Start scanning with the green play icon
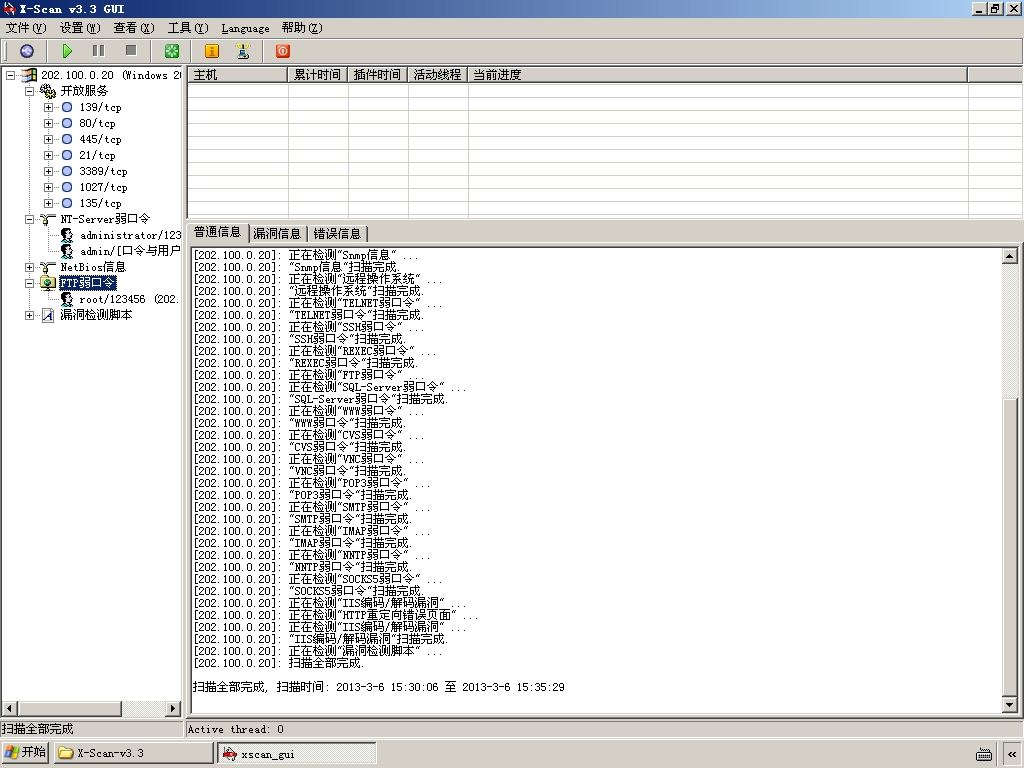This screenshot has height=768, width=1024. pyautogui.click(x=67, y=51)
